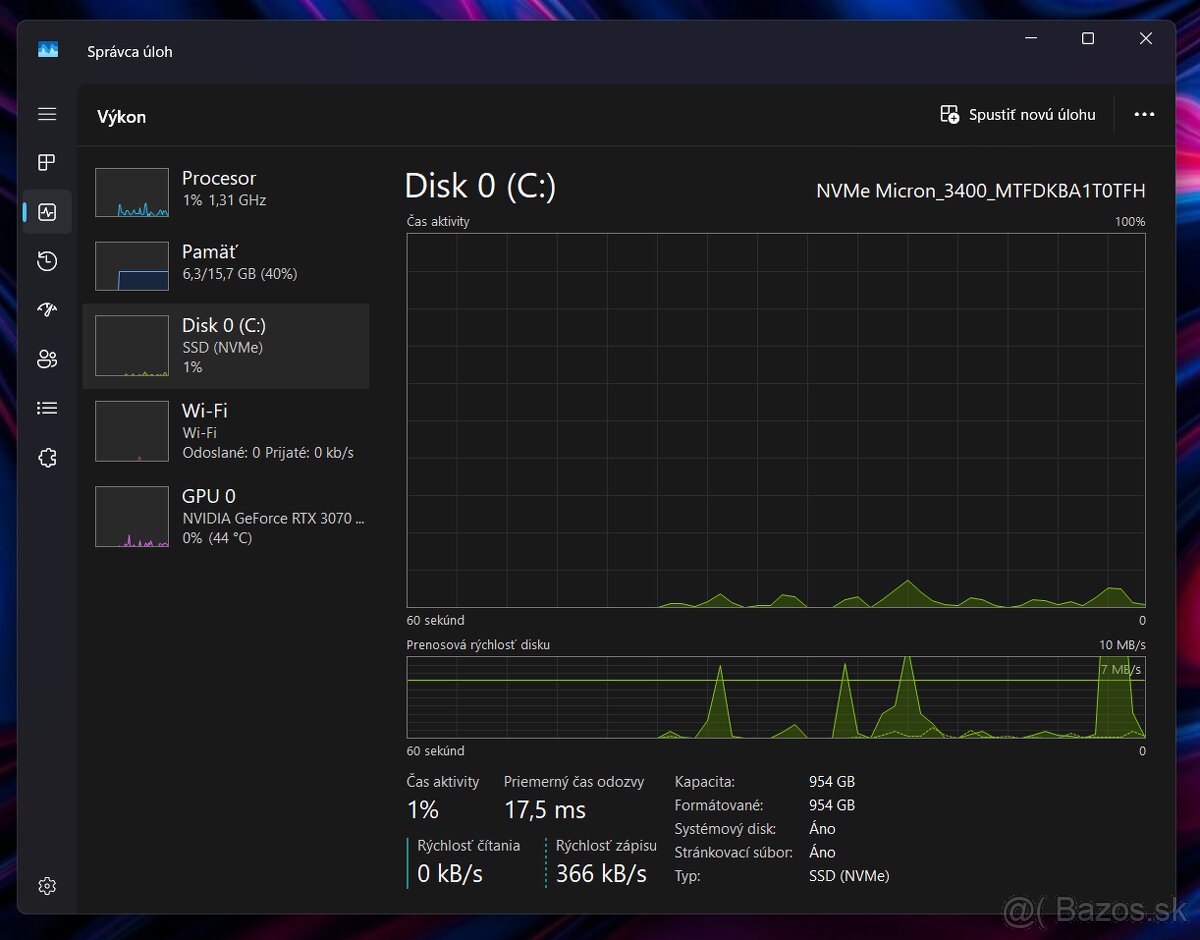Open the Users page icon
Screen dimensions: 1200x940
coord(47,359)
